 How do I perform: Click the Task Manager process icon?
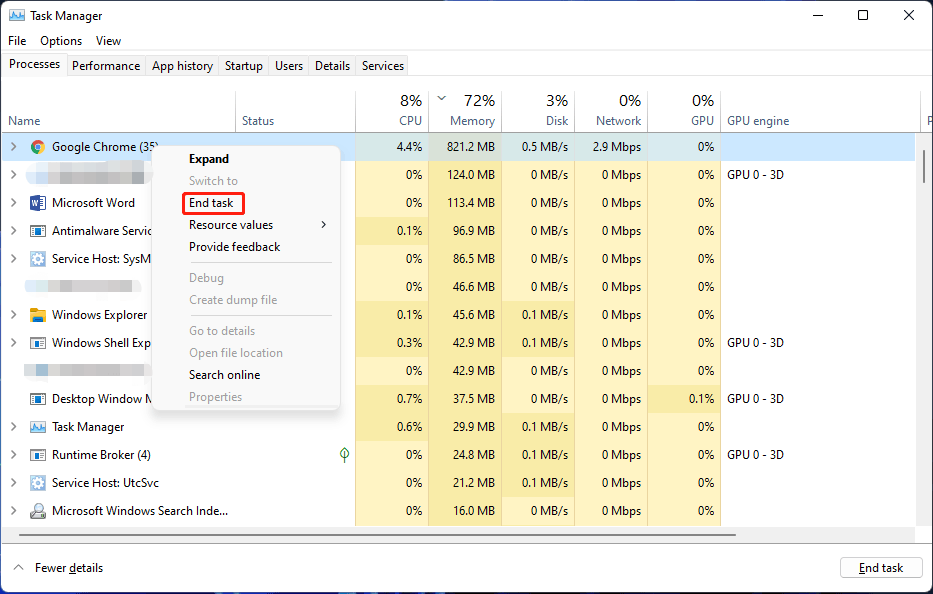[x=37, y=427]
